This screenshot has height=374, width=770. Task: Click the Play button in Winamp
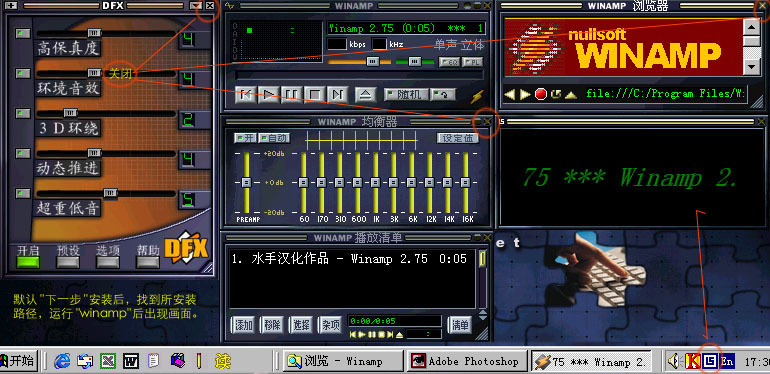pos(269,94)
